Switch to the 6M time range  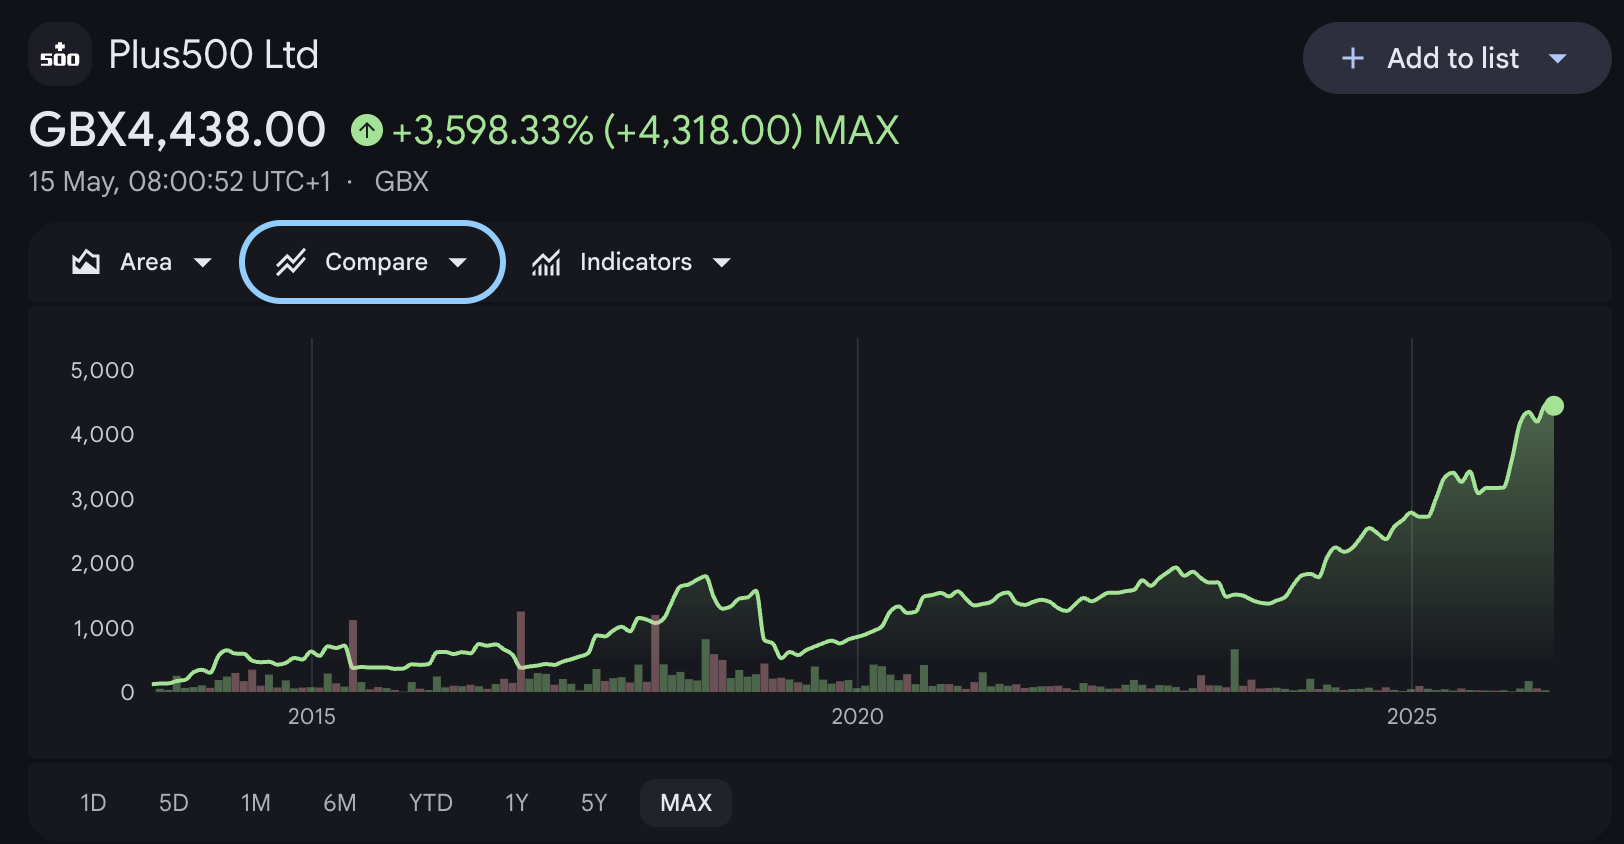click(340, 803)
